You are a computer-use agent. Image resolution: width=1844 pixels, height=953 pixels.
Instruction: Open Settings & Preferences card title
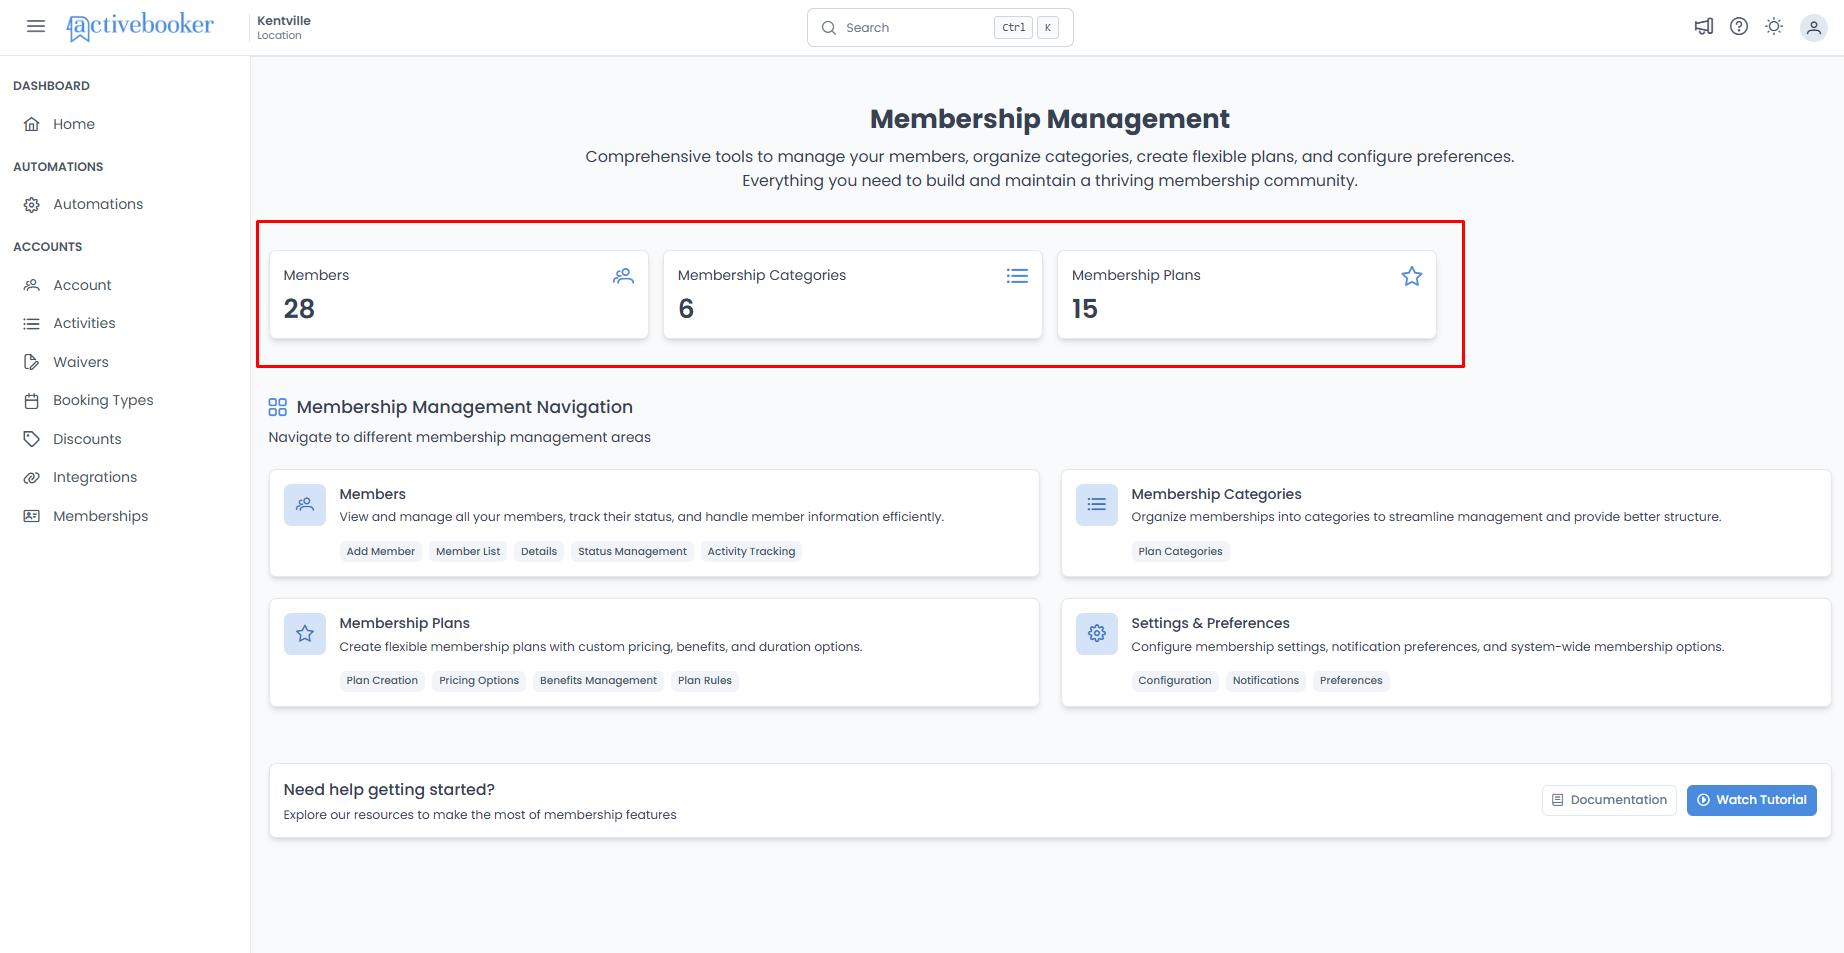click(1210, 623)
